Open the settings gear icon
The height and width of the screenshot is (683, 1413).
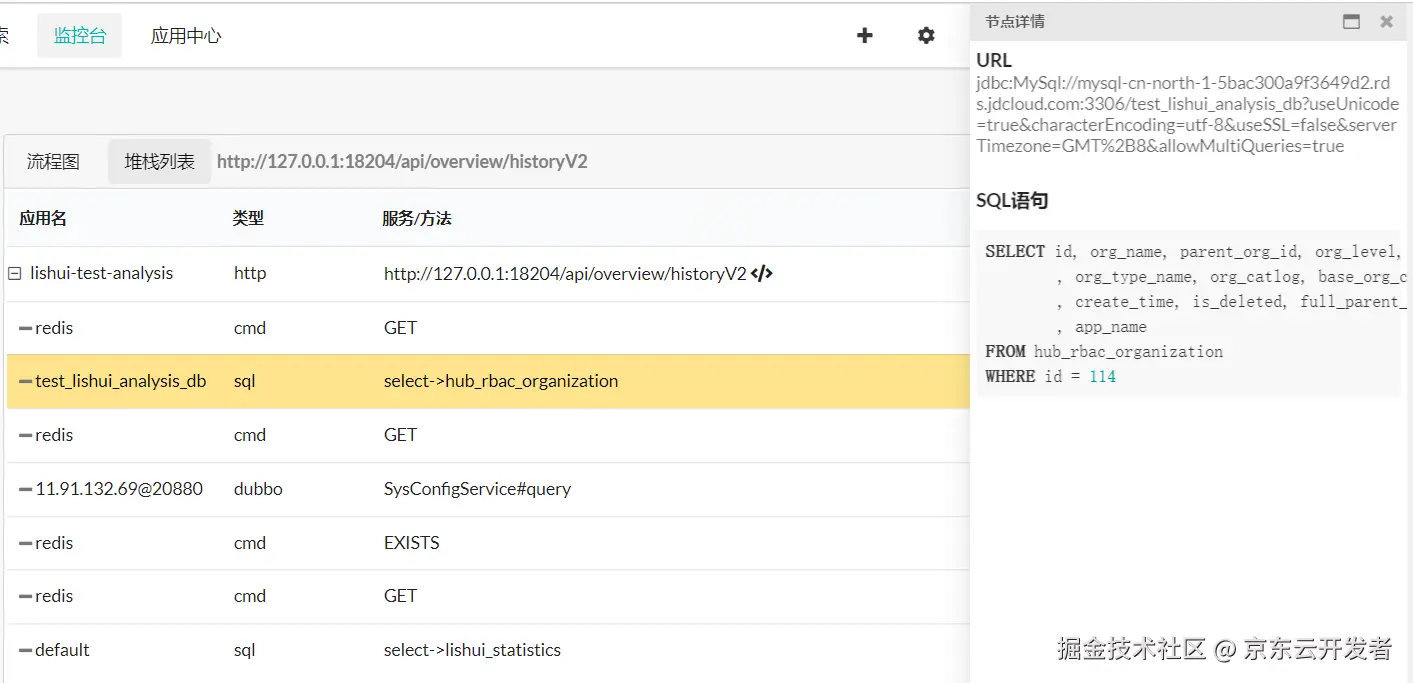pyautogui.click(x=926, y=36)
